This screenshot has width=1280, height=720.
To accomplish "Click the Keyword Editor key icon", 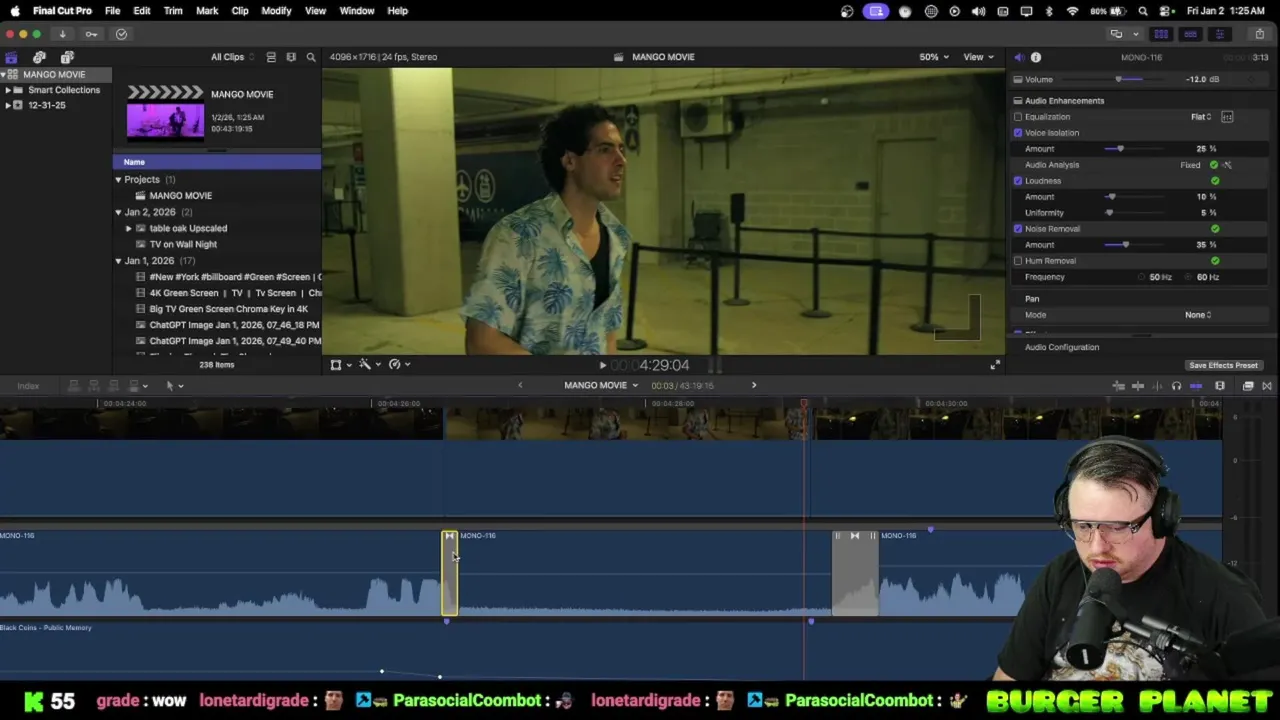I will coord(91,34).
